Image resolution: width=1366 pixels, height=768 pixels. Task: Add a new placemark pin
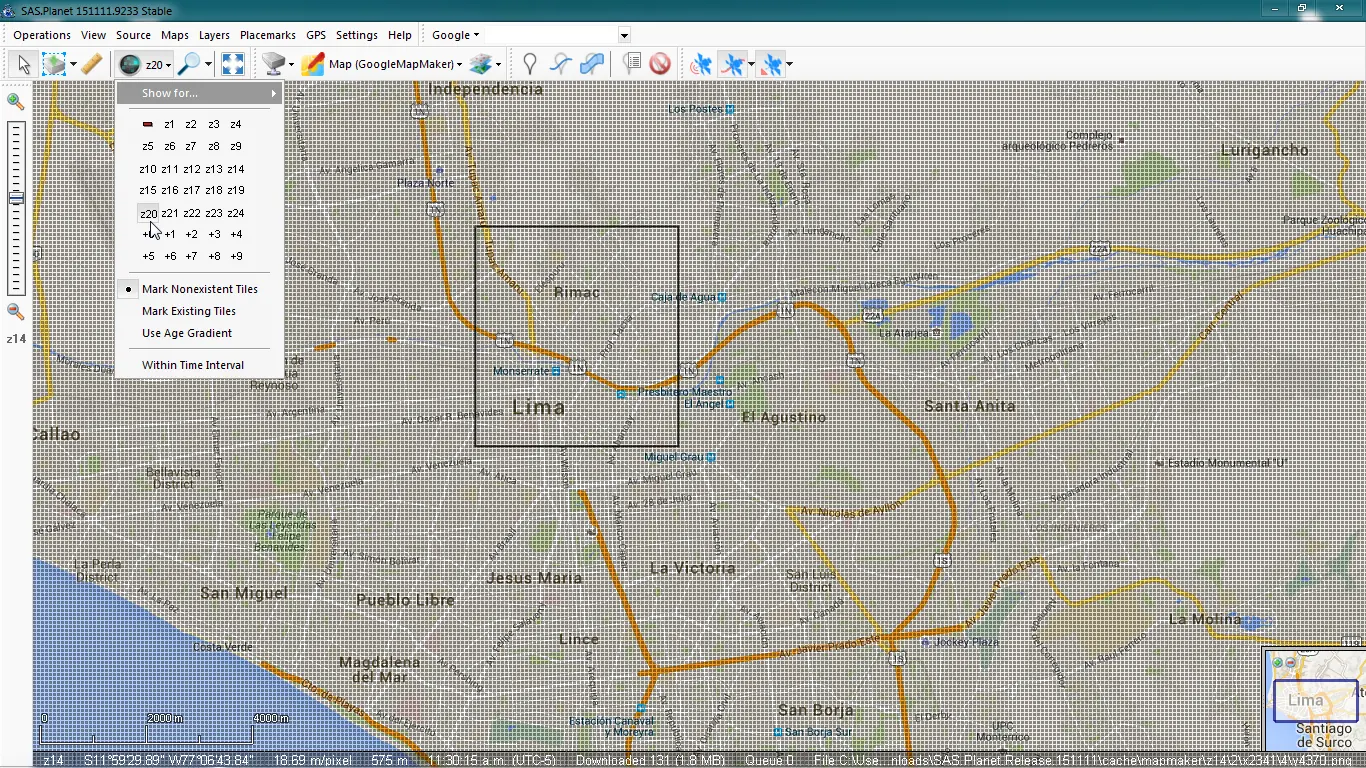(529, 64)
